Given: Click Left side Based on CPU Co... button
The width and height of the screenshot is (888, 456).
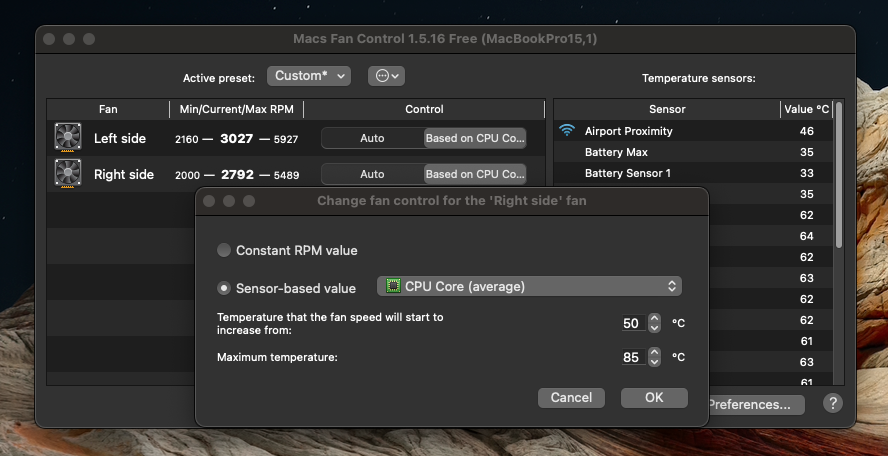Looking at the screenshot, I should [475, 138].
